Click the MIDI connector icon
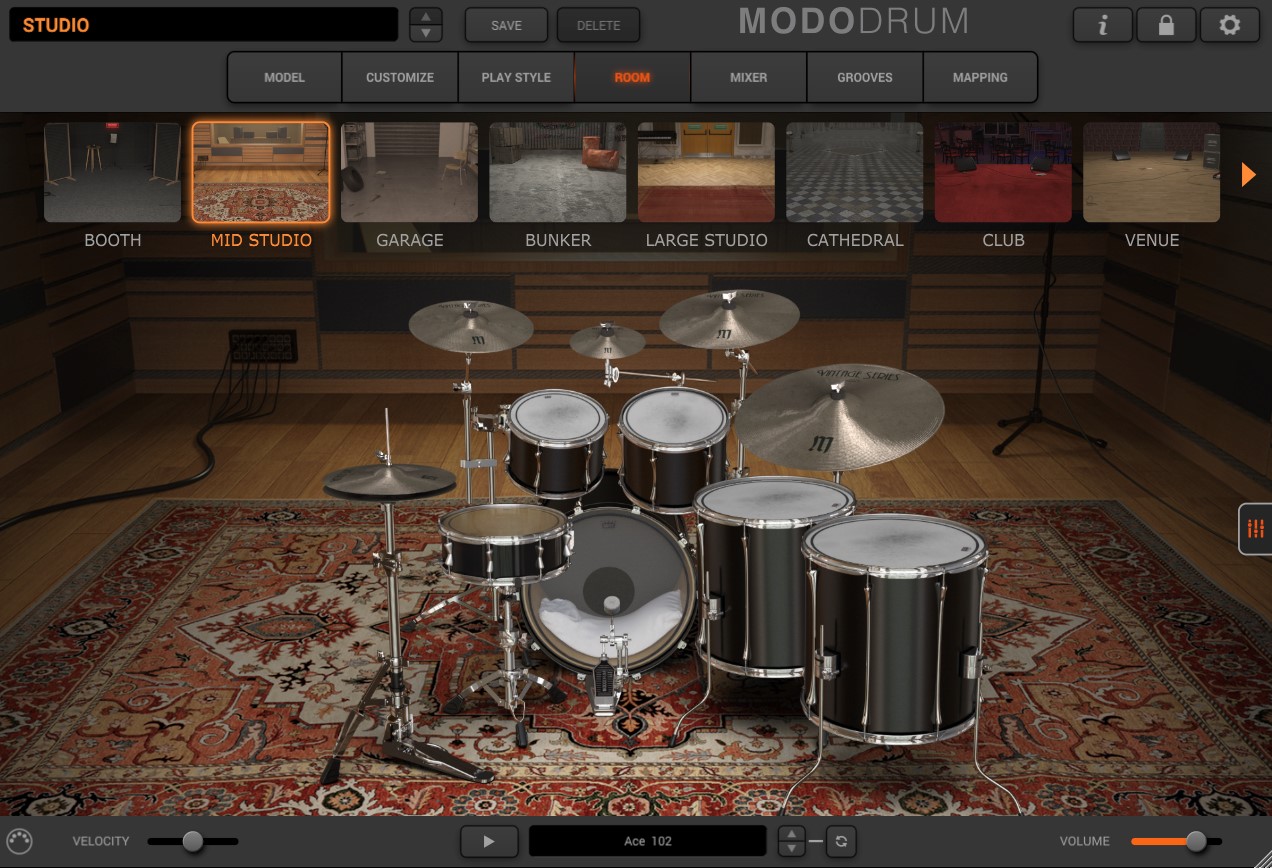 19,841
